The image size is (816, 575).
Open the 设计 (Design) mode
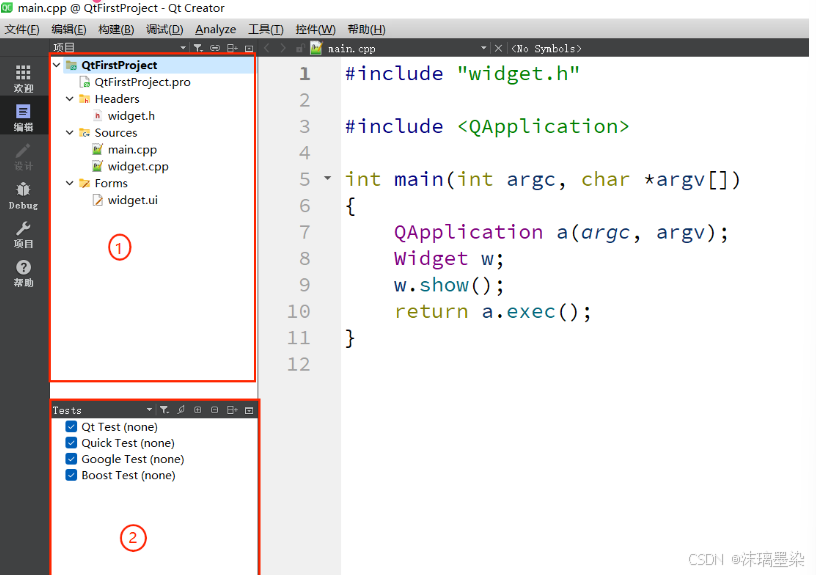coord(23,157)
